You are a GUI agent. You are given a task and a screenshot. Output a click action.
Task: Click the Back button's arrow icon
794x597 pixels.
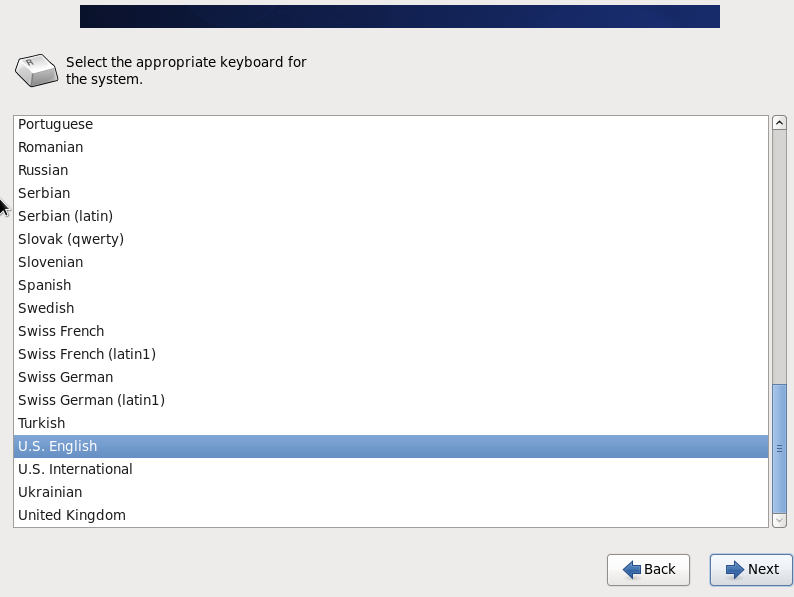coord(631,570)
